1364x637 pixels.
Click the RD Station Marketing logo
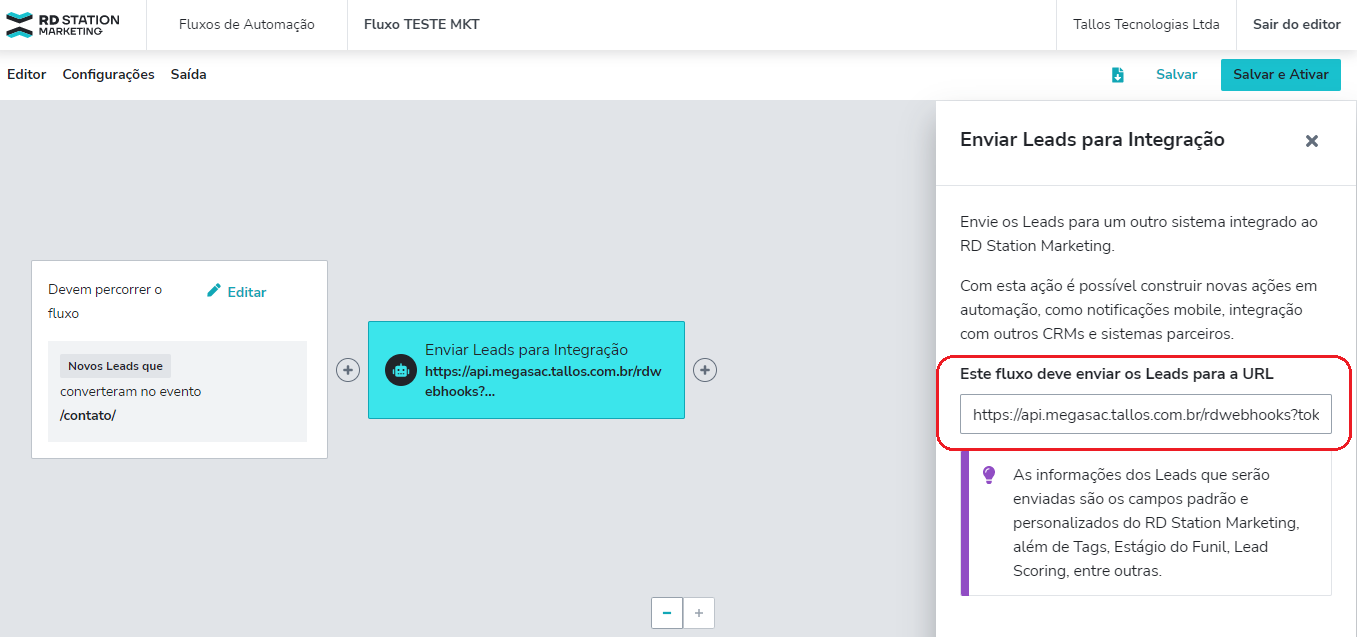(63, 25)
